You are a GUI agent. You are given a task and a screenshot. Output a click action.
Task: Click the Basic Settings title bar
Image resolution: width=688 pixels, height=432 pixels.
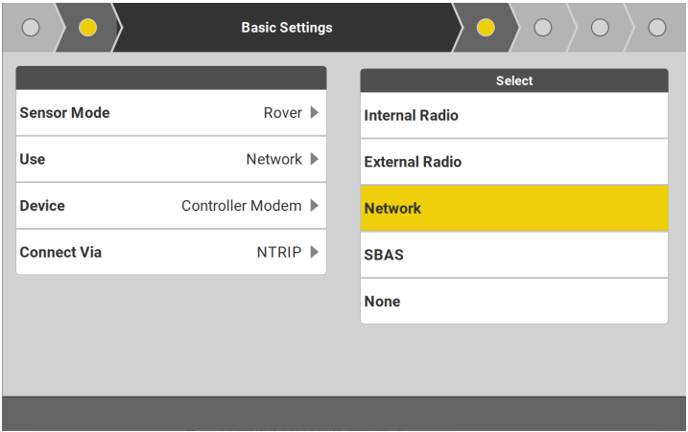(x=287, y=28)
